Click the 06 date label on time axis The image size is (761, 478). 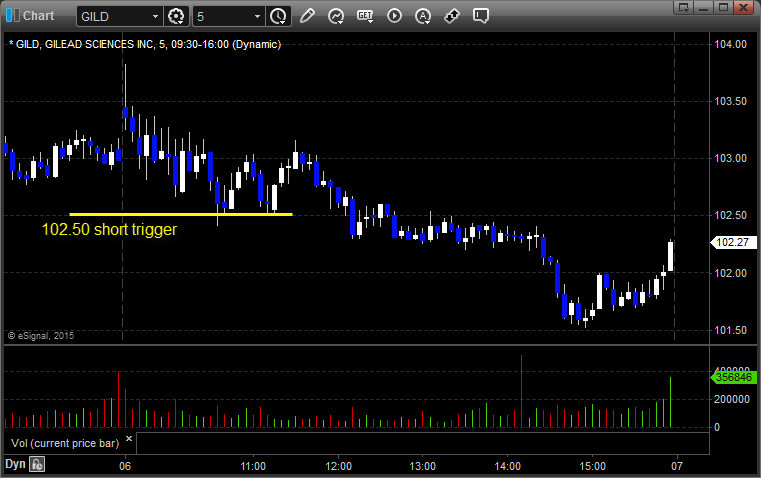point(125,466)
